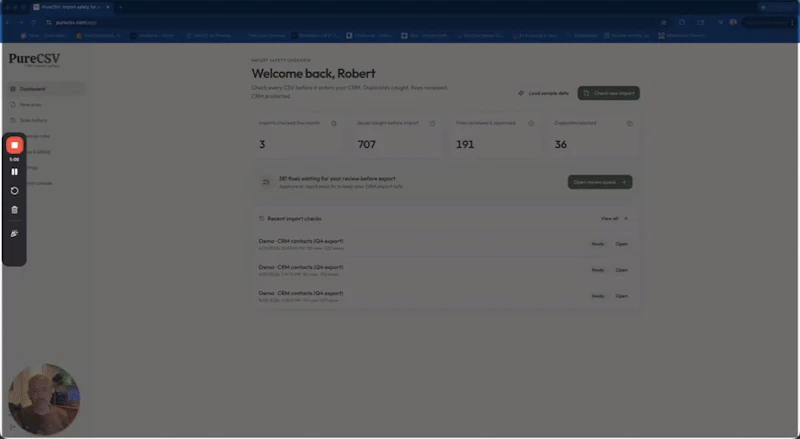Stop the screen recording with the red button

pyautogui.click(x=14, y=145)
